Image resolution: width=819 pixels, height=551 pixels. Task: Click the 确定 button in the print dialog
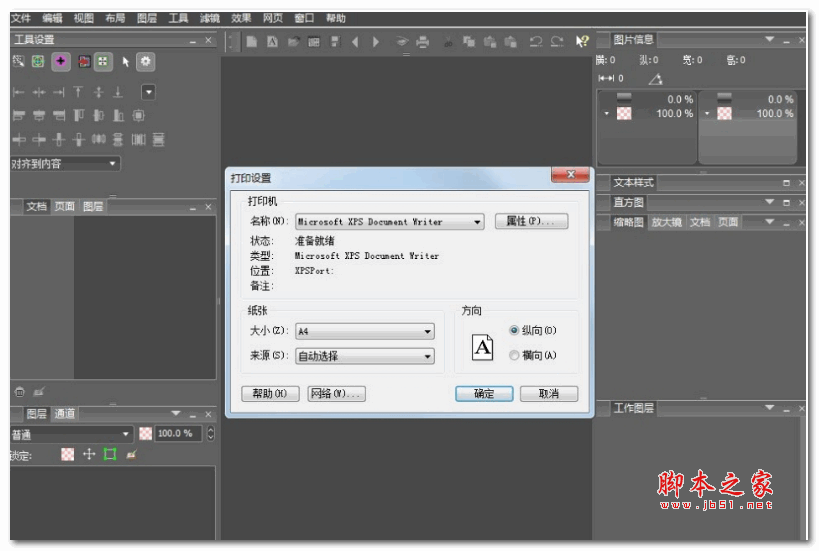484,393
